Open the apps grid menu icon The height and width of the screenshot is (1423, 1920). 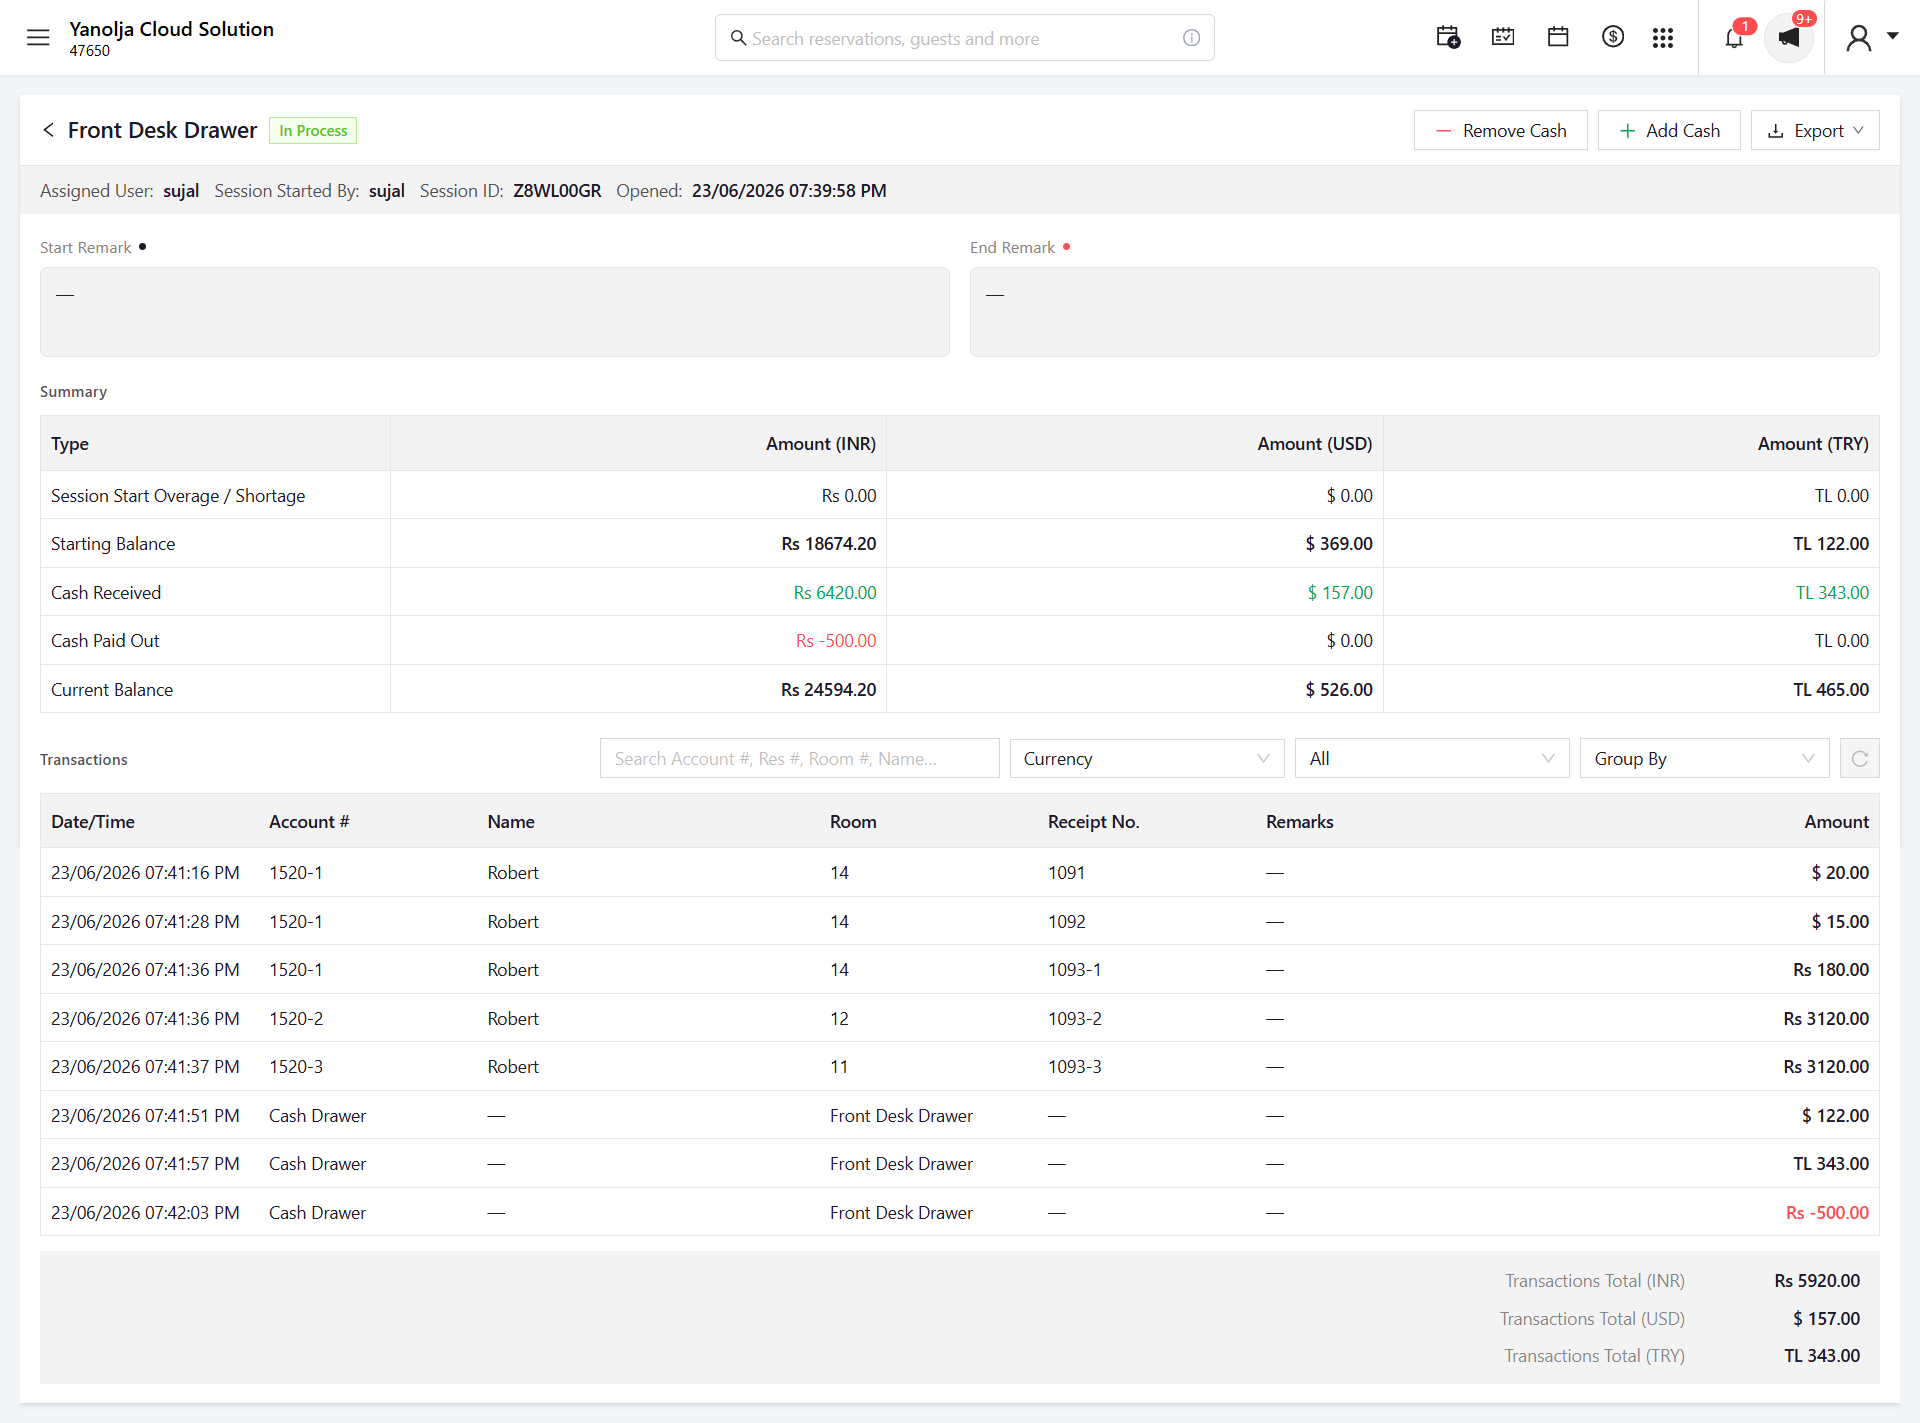[x=1663, y=38]
